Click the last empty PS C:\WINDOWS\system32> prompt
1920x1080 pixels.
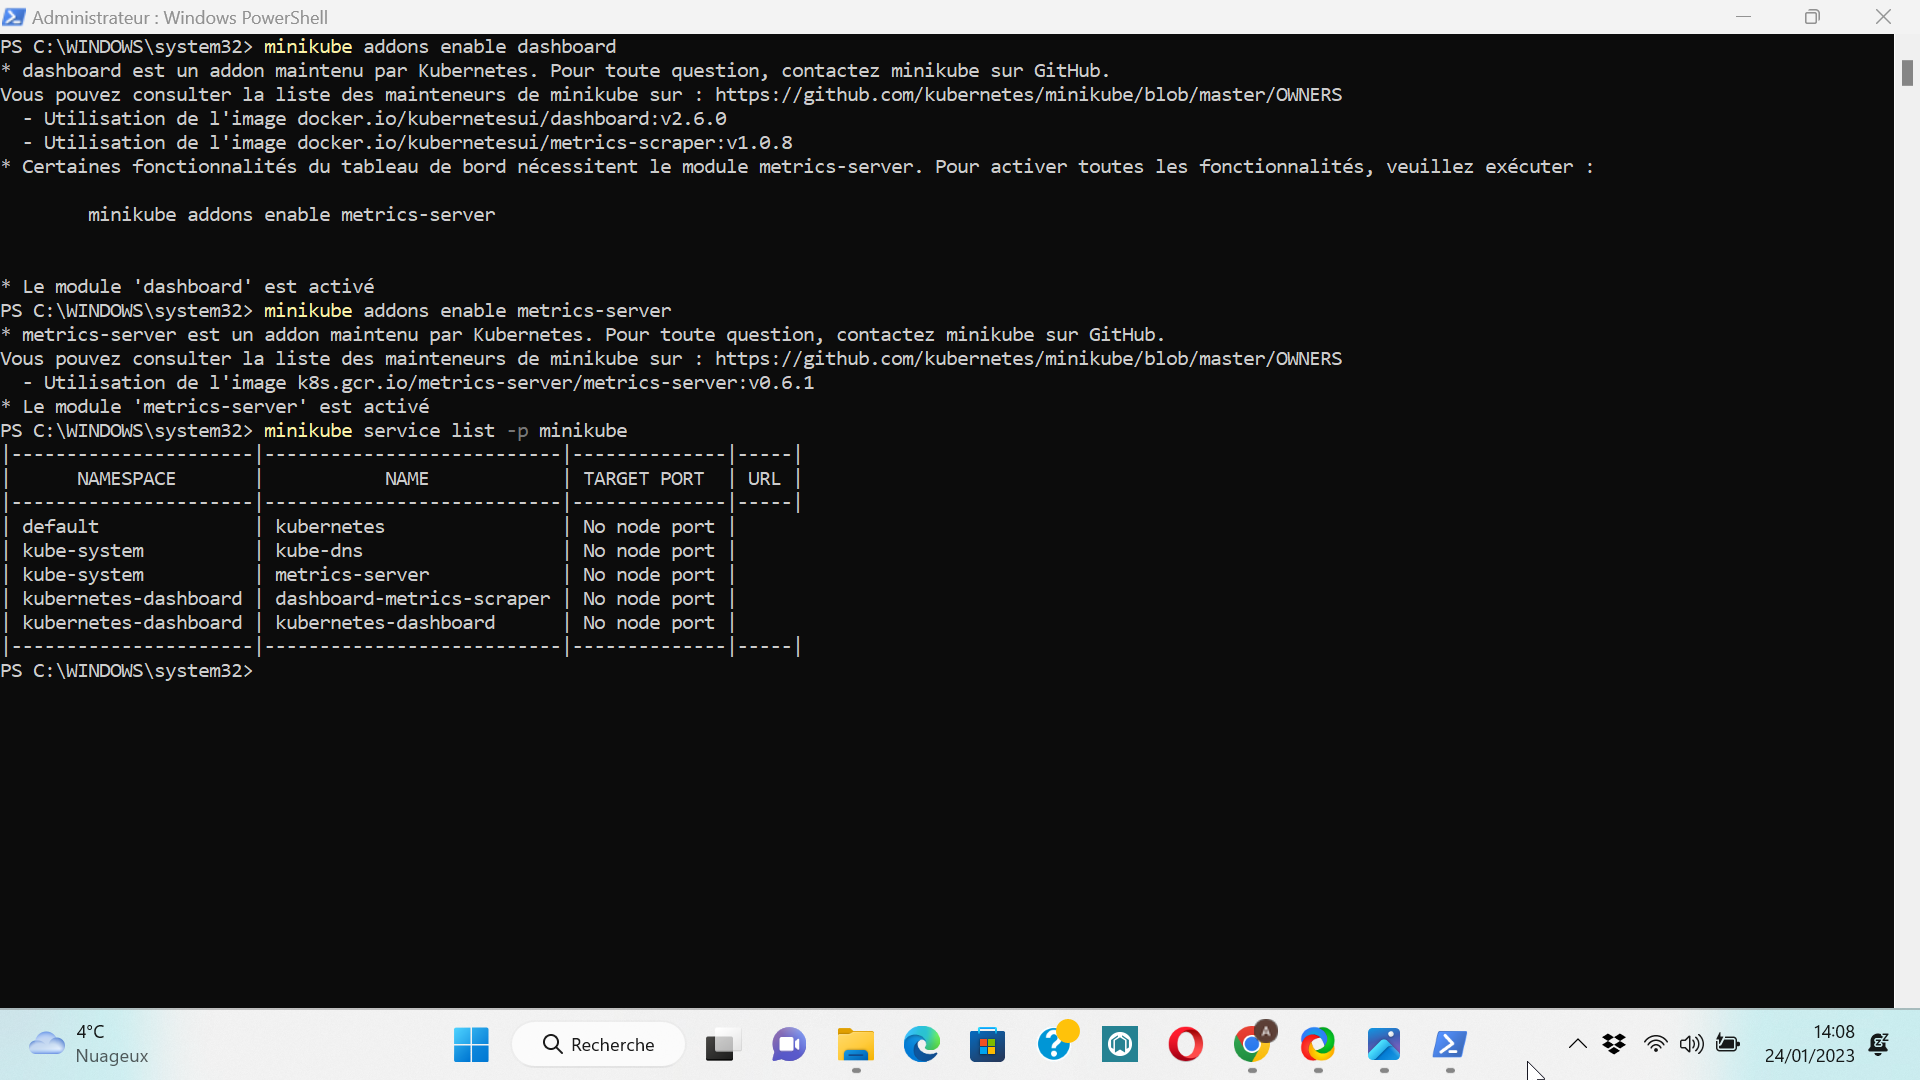click(x=127, y=671)
